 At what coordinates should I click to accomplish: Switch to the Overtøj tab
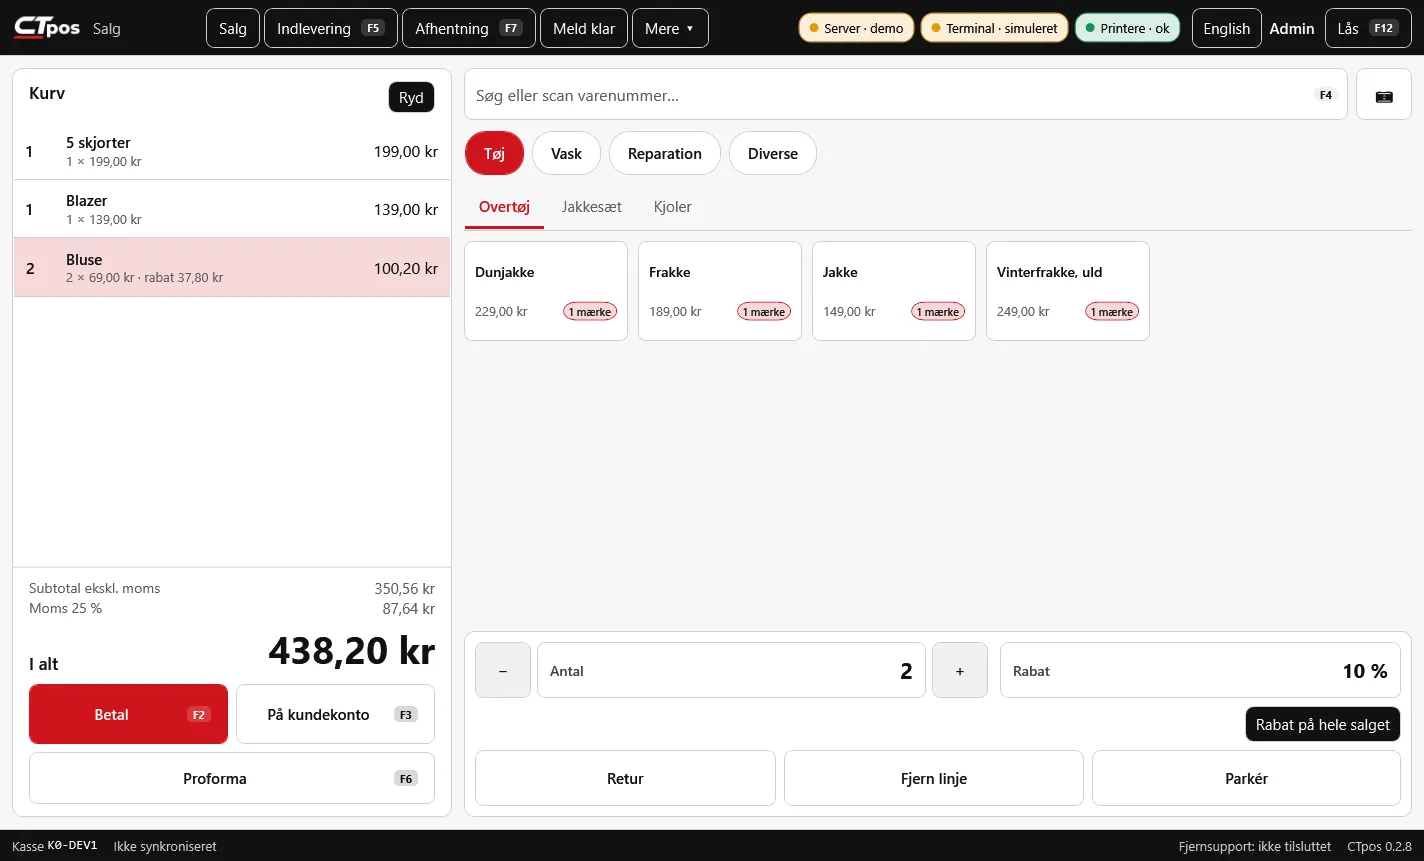tap(504, 207)
